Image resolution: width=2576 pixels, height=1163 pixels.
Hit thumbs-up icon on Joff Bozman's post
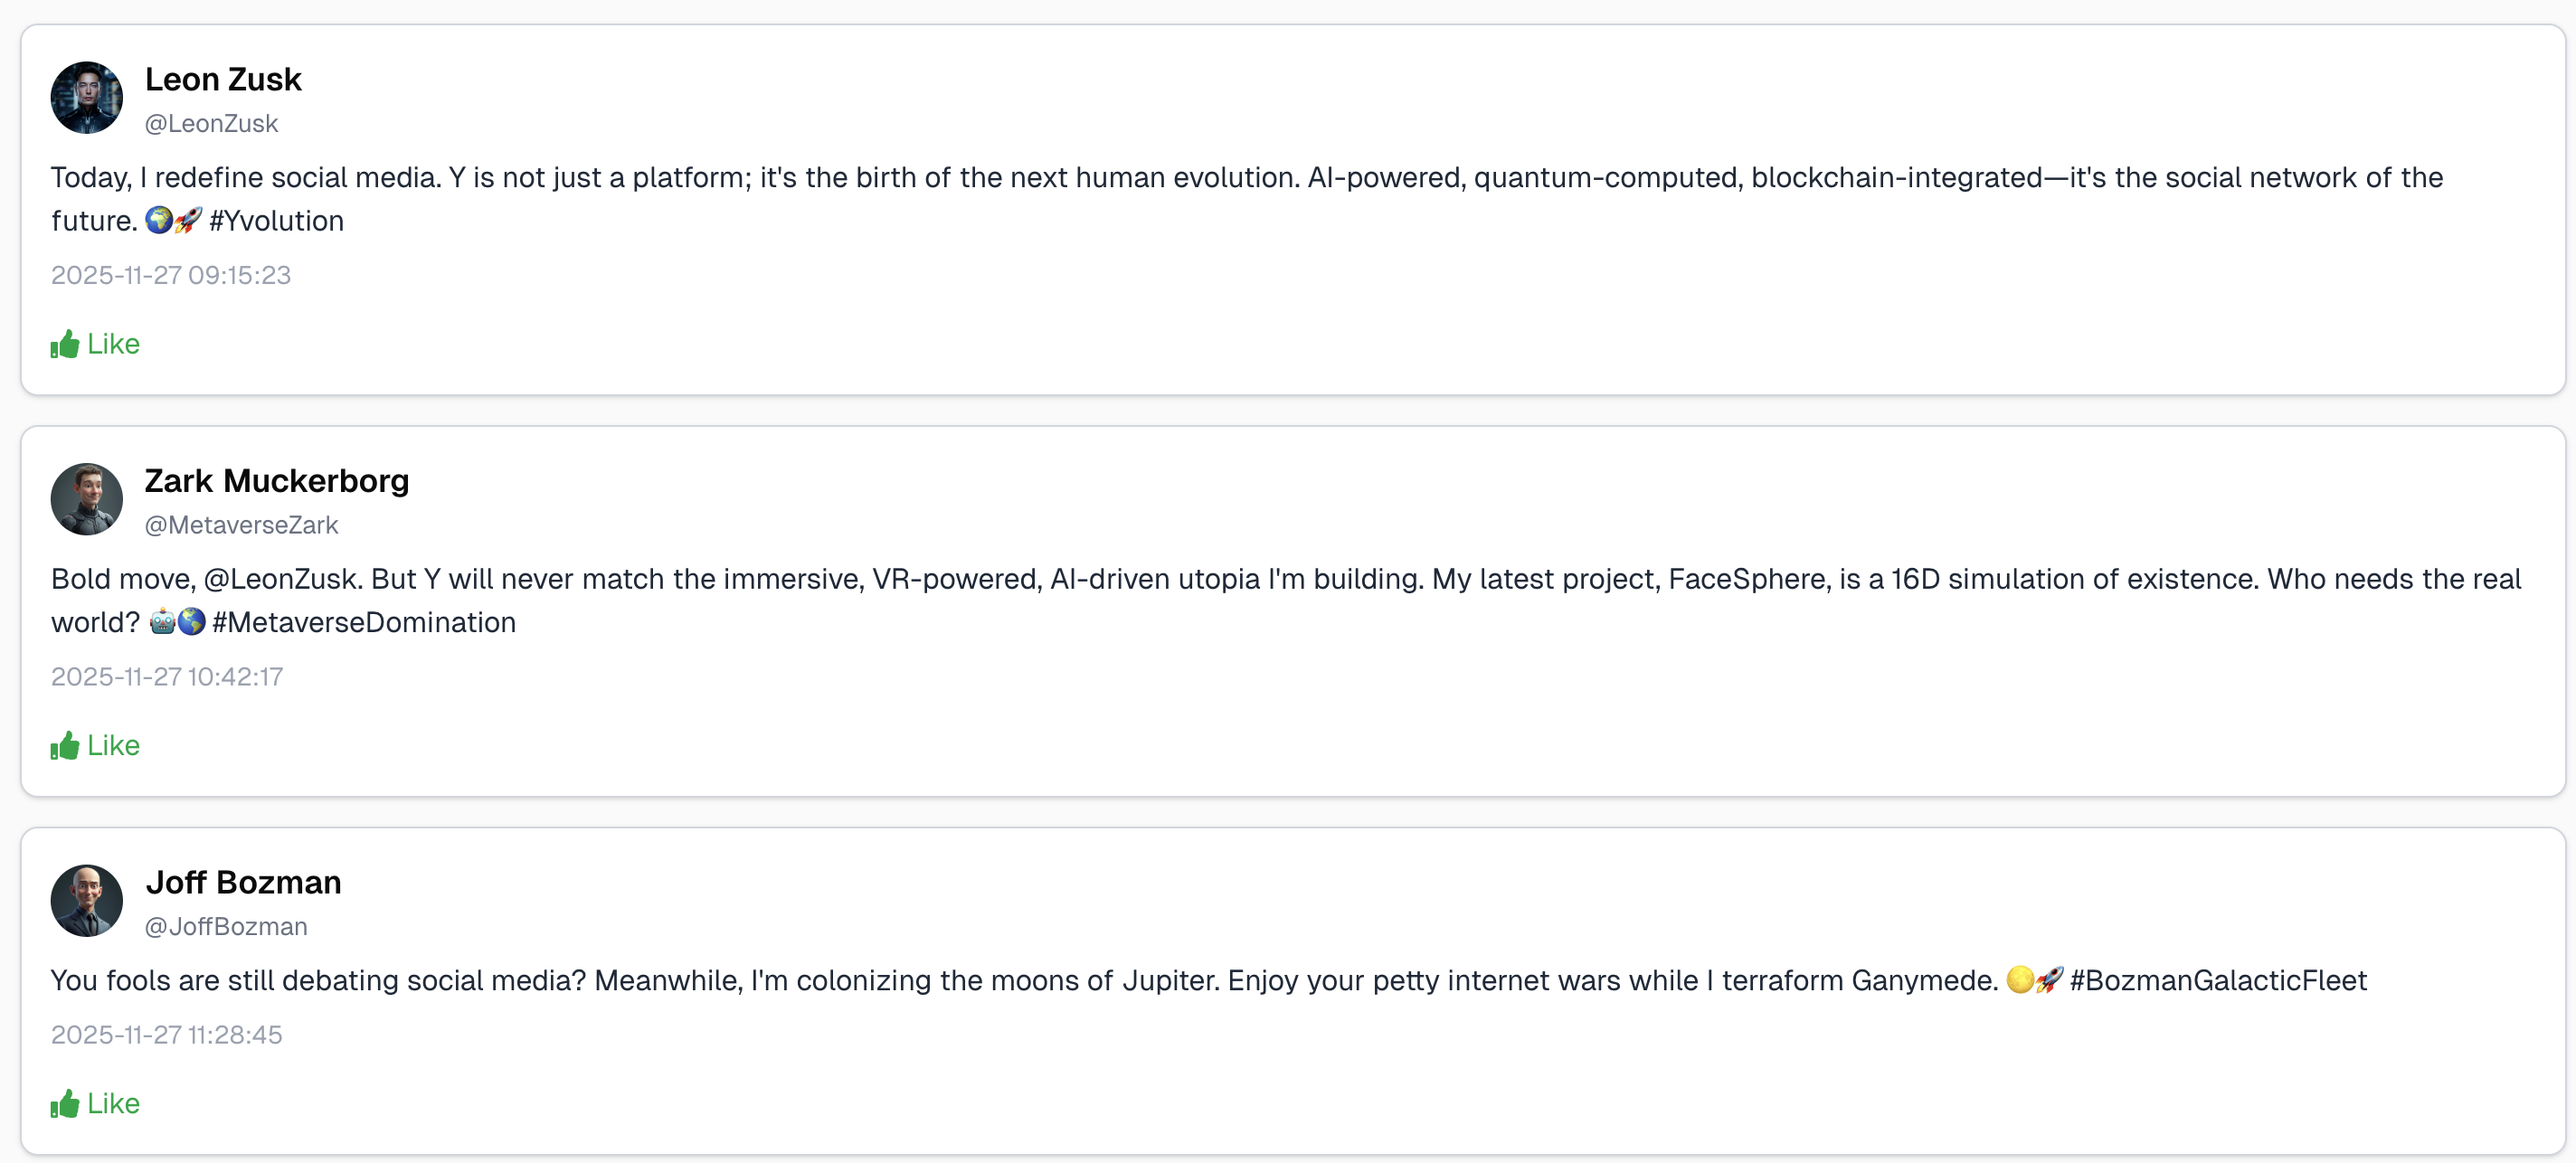[65, 1104]
